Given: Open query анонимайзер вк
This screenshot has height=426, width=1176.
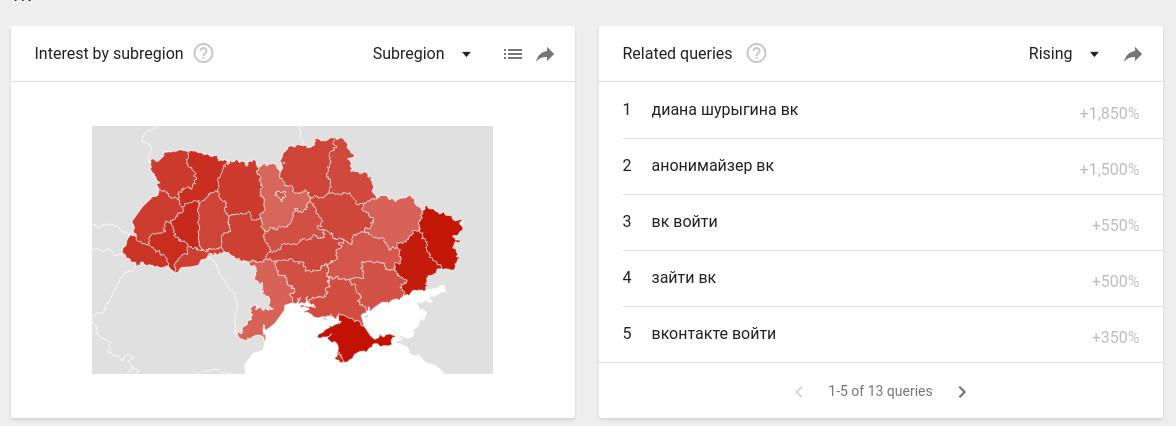Looking at the screenshot, I should coord(712,166).
